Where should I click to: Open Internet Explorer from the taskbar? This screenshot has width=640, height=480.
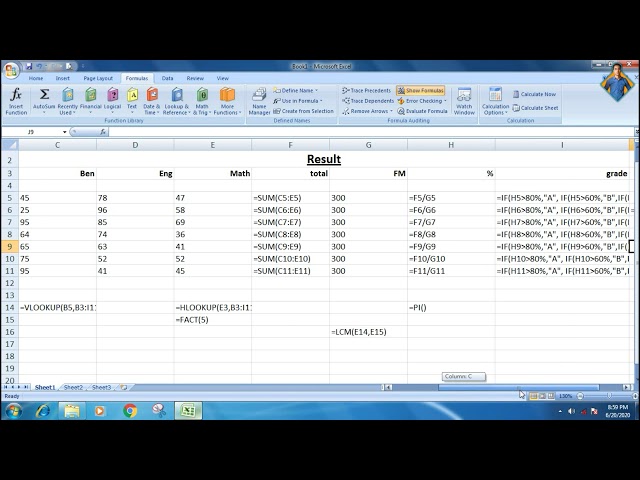(x=43, y=411)
